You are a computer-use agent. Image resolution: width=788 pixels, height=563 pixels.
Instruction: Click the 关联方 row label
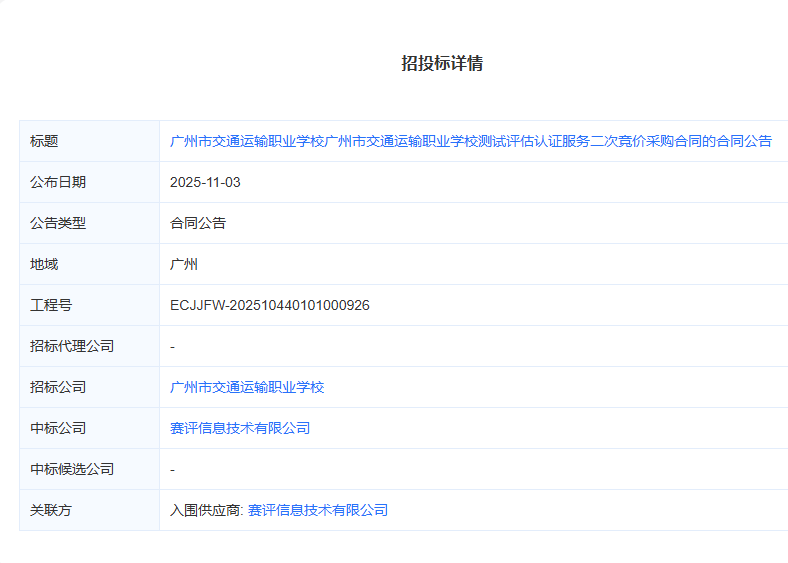51,510
